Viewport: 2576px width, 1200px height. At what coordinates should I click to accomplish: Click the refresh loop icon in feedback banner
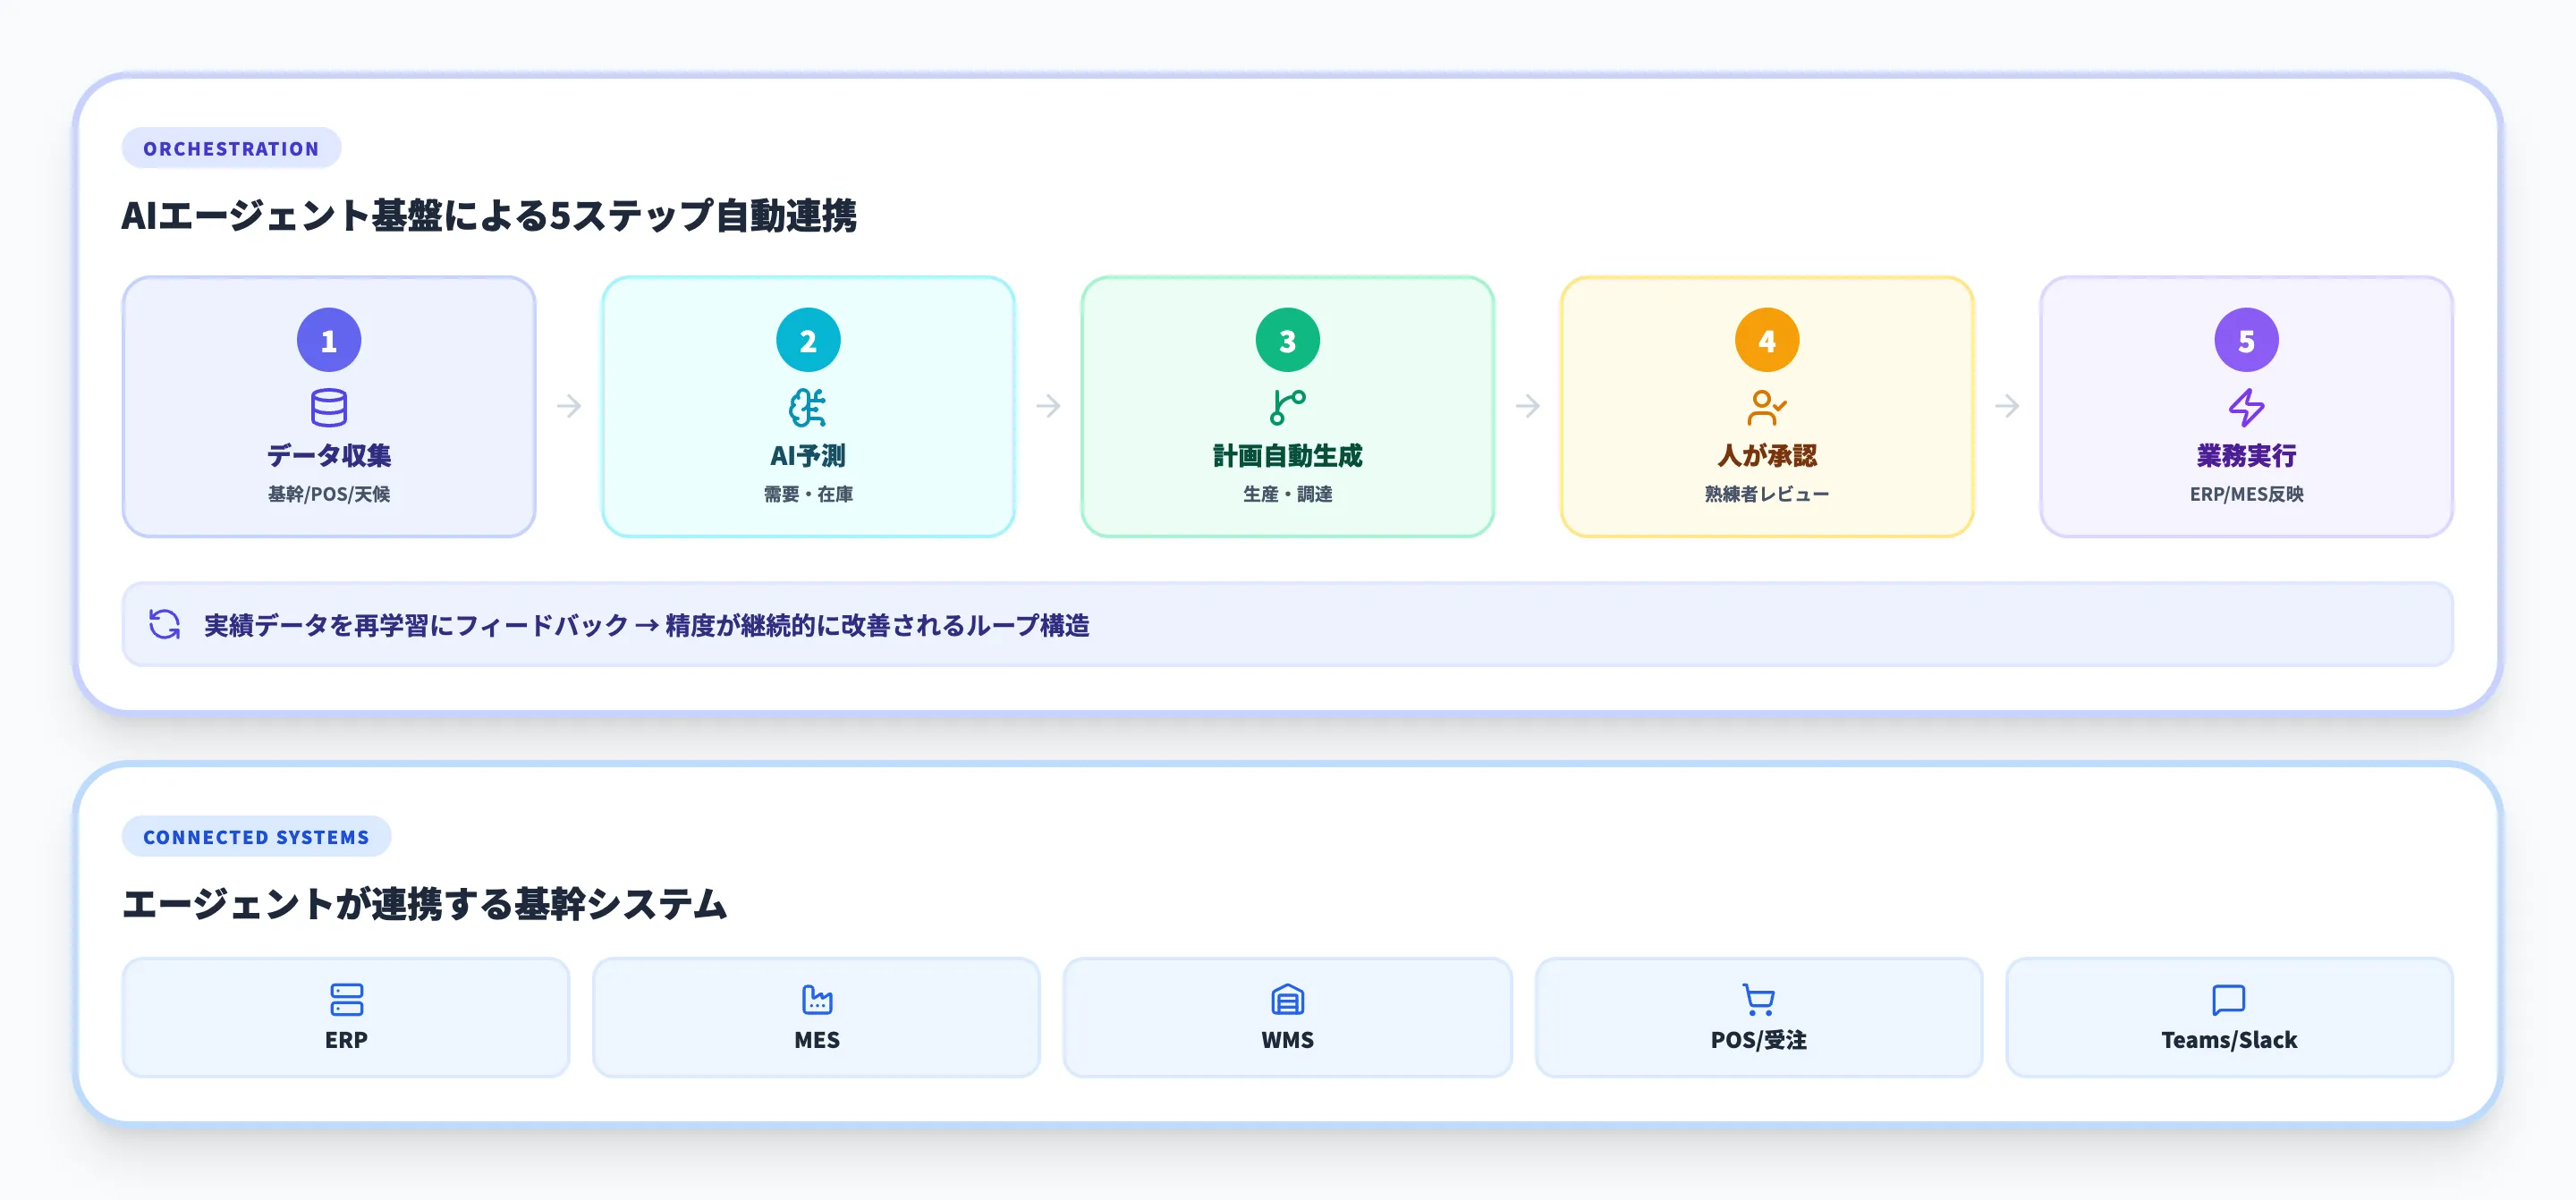(x=163, y=623)
